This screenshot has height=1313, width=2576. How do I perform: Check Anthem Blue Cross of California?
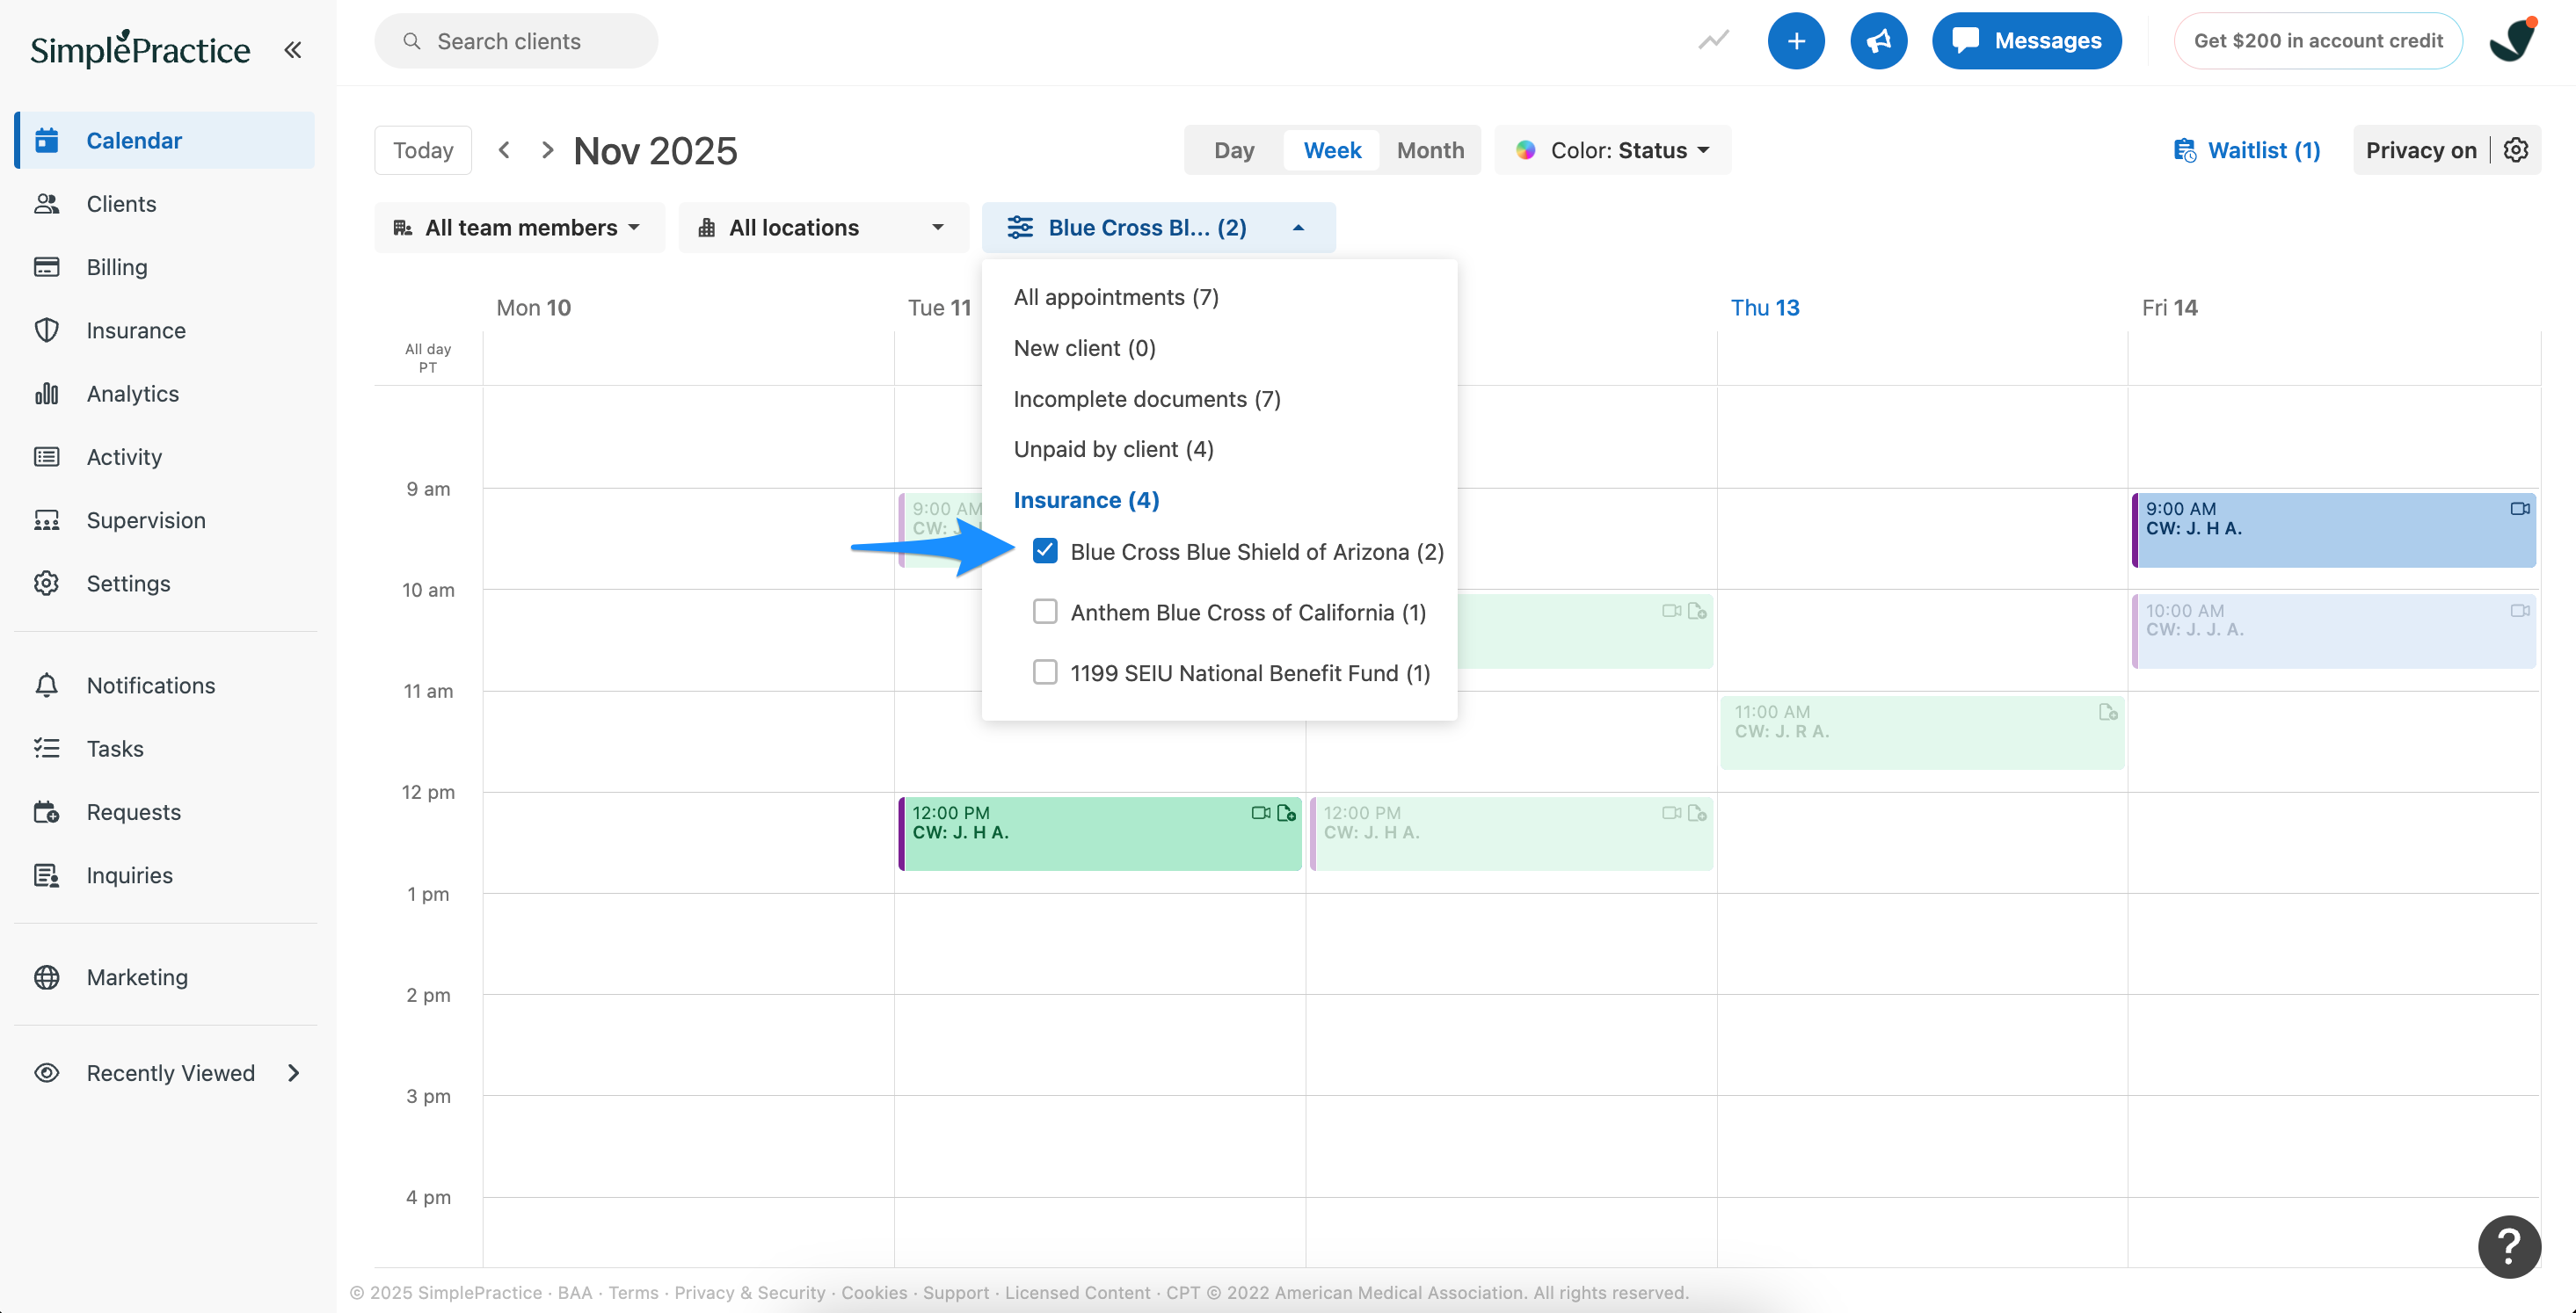pos(1045,612)
